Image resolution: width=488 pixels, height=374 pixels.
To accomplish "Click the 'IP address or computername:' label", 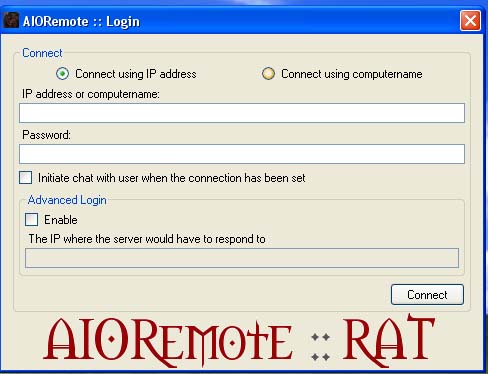I will tap(91, 94).
